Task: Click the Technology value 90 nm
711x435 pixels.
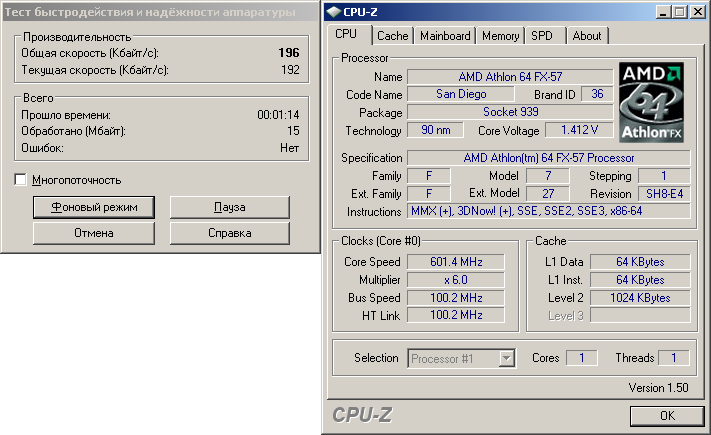Action: (435, 130)
